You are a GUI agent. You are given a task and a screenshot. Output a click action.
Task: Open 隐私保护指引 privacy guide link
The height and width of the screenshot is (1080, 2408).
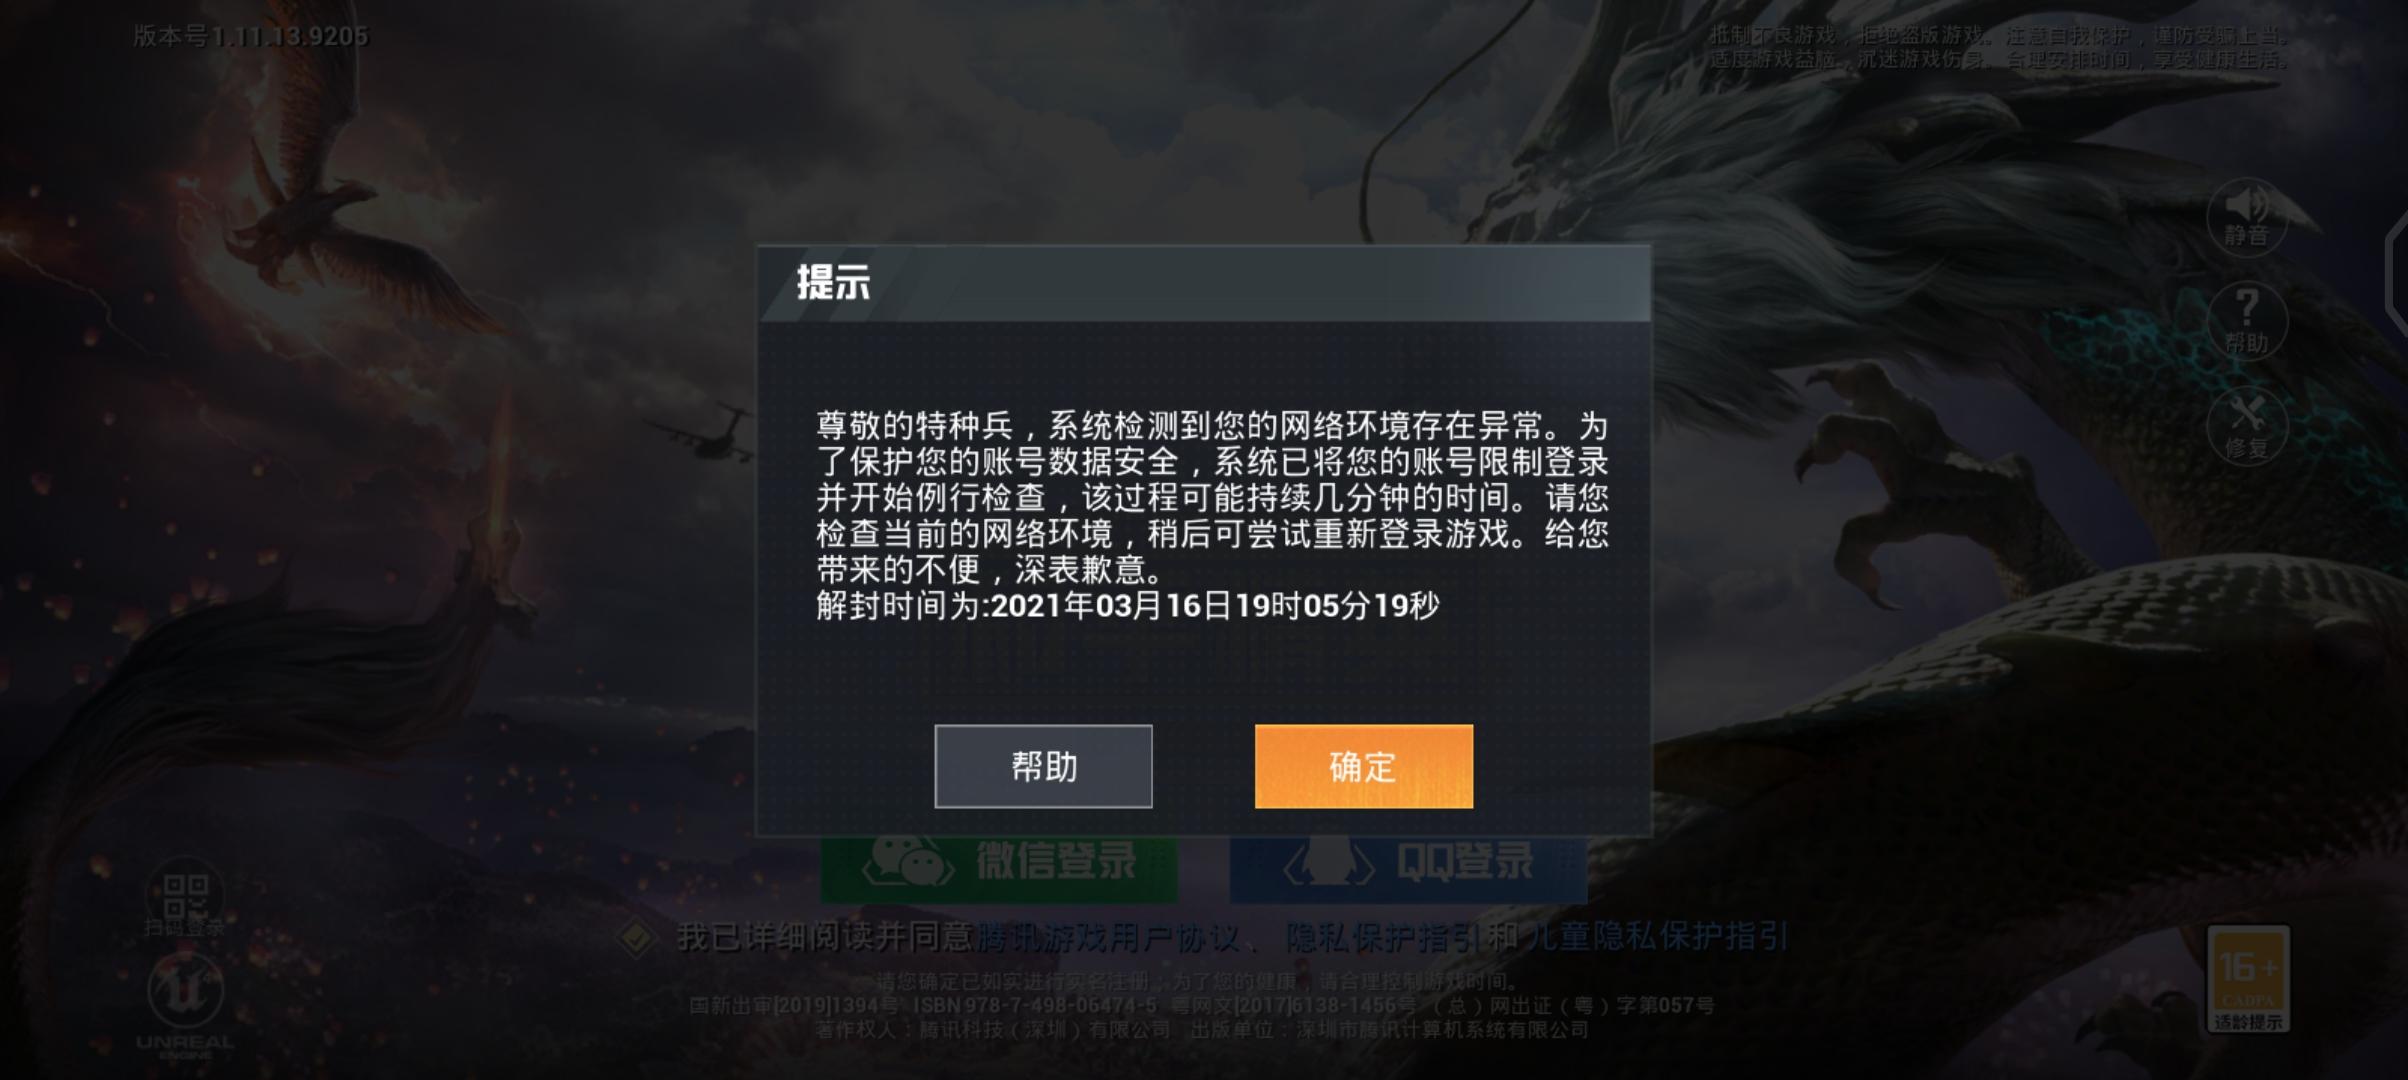(x=1383, y=937)
